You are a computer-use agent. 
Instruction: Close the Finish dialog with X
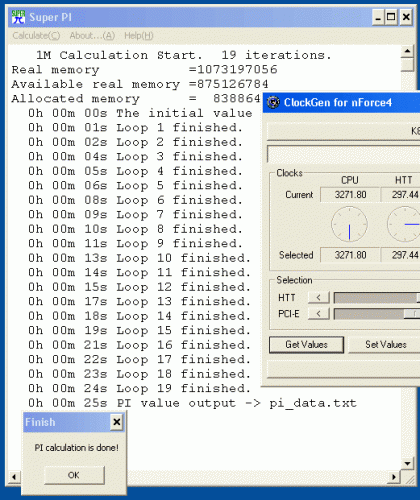pyautogui.click(x=117, y=422)
